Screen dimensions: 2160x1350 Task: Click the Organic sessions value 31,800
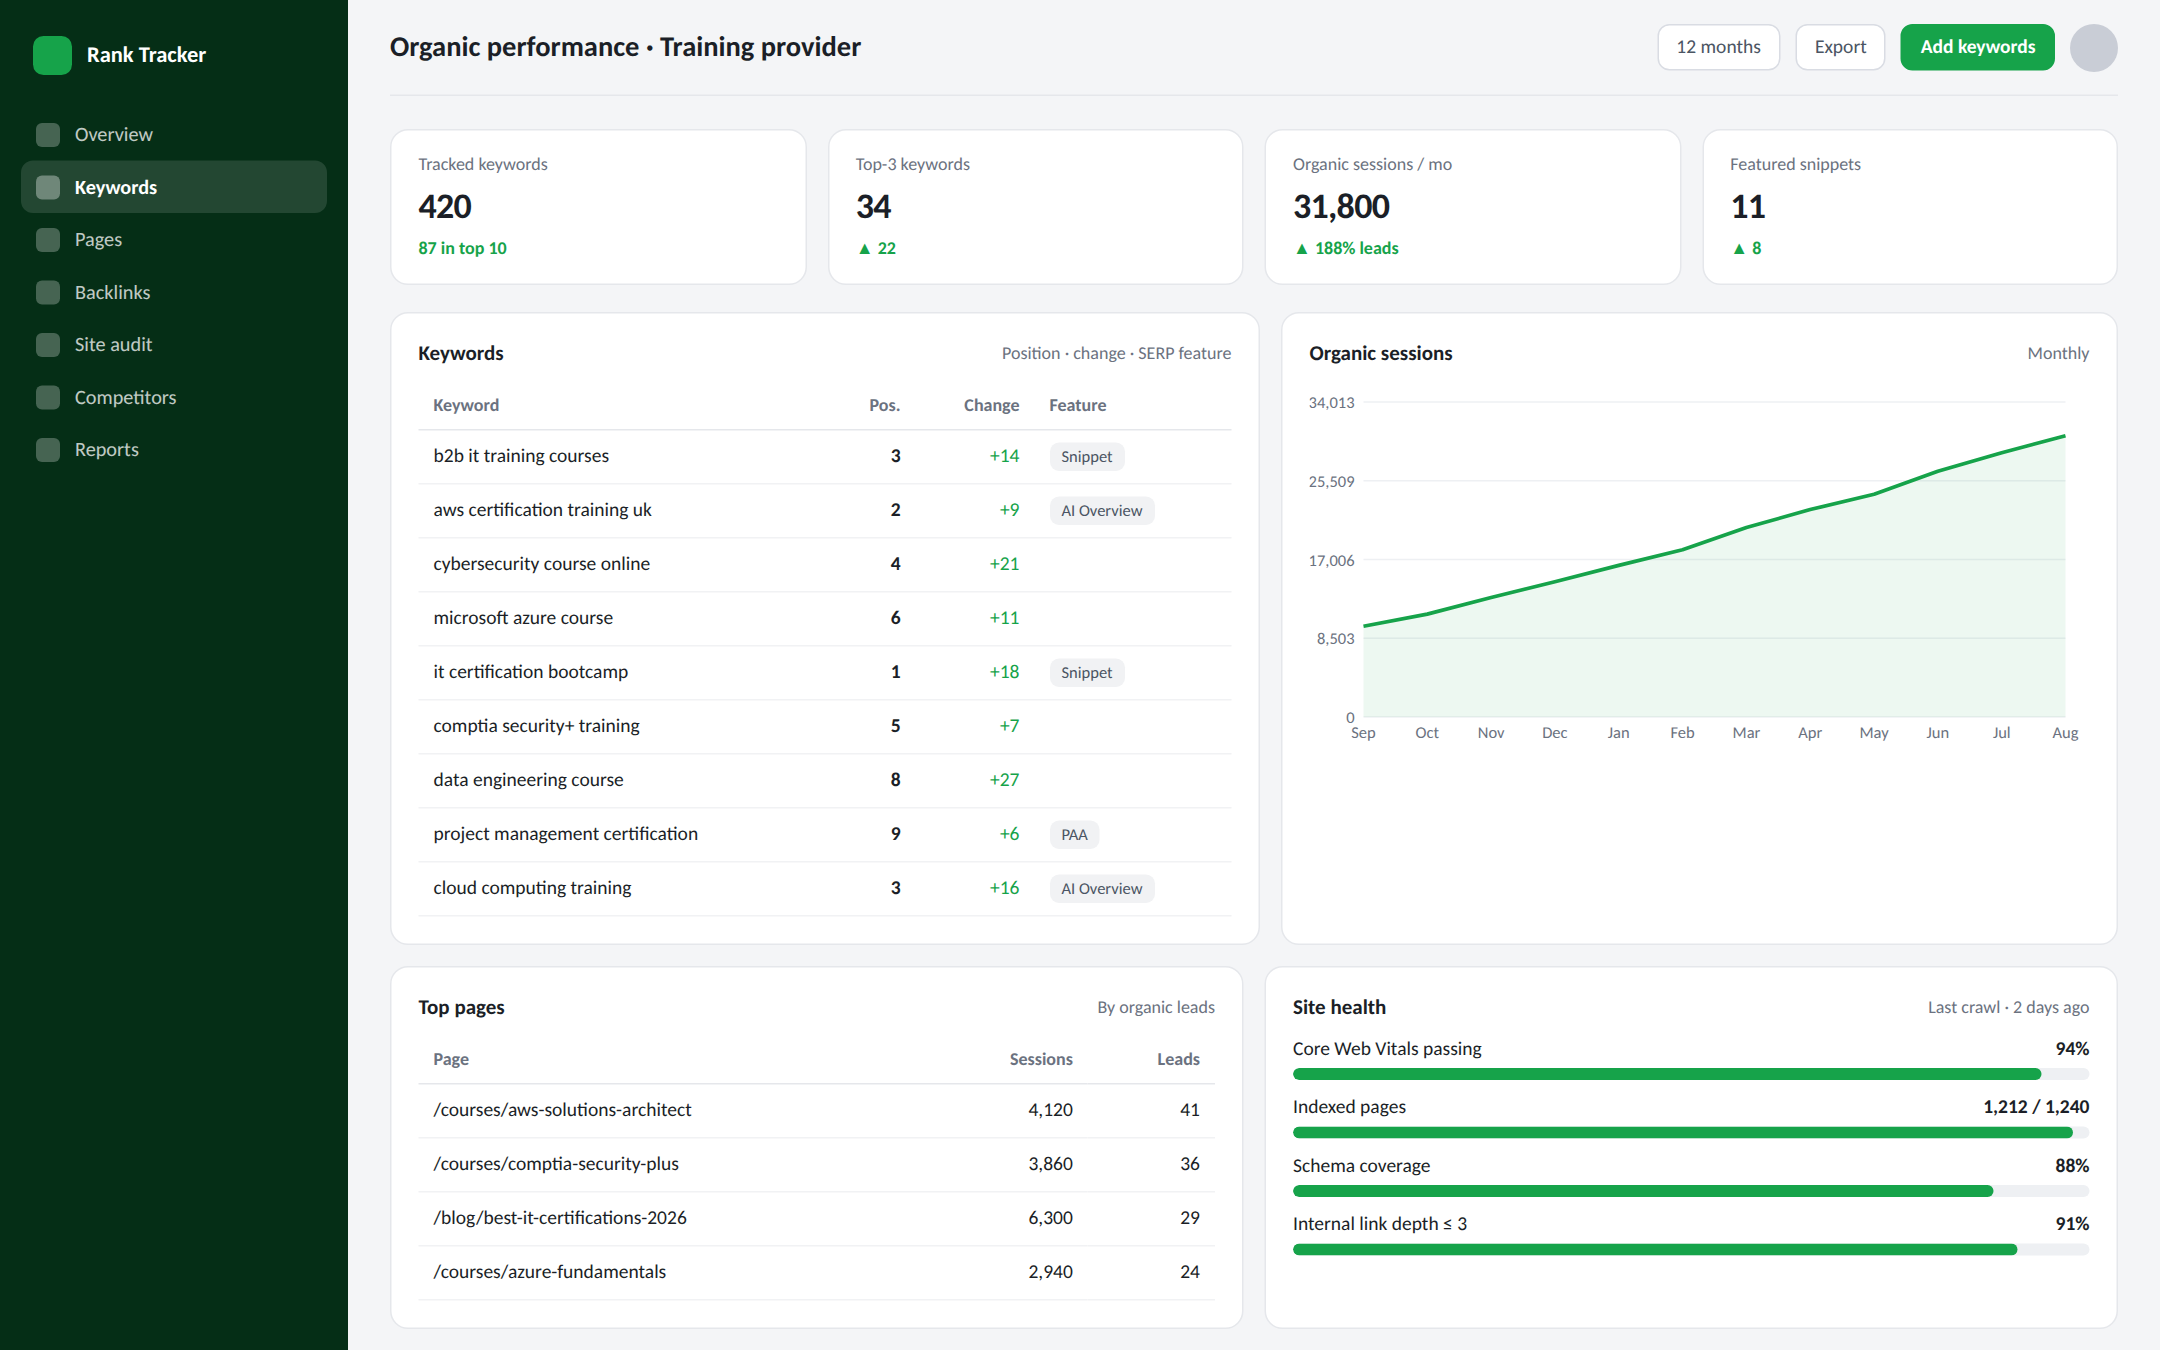(x=1341, y=207)
